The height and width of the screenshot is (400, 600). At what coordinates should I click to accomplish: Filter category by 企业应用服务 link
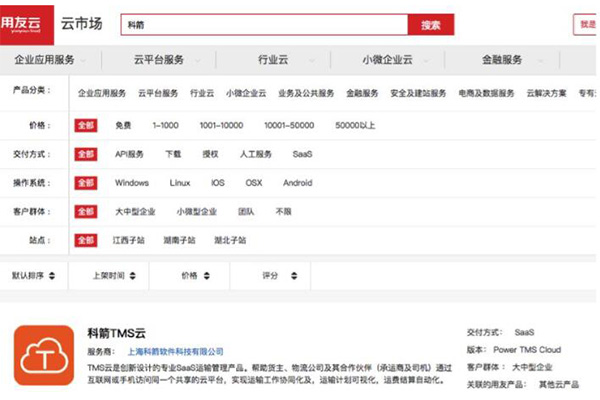(102, 93)
